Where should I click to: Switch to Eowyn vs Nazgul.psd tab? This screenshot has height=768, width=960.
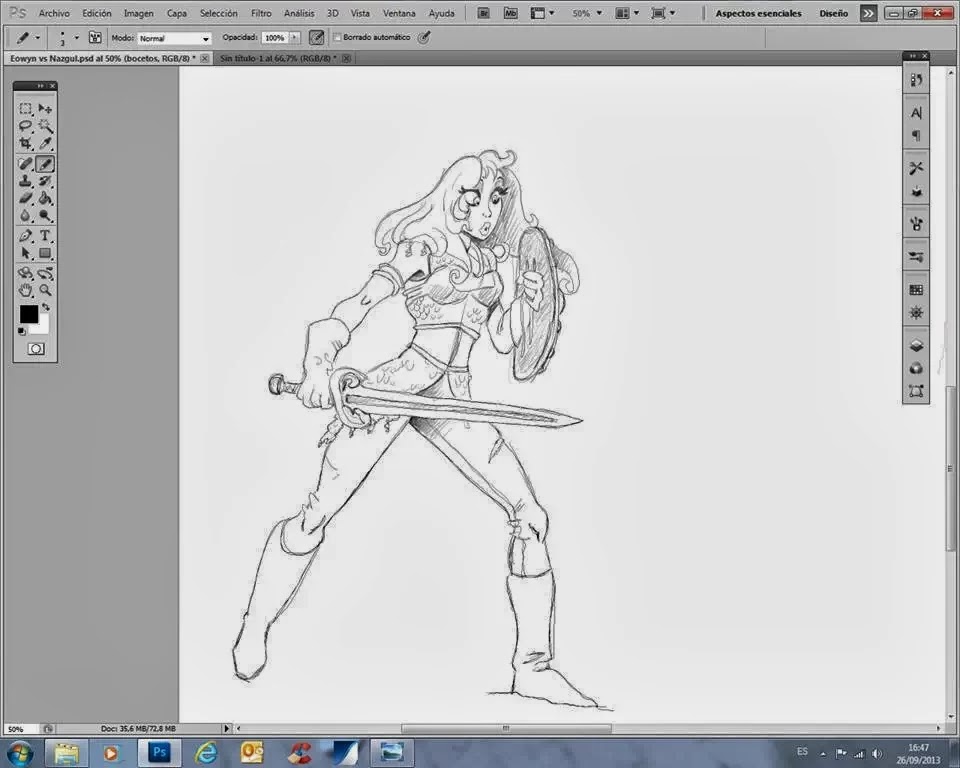pos(103,58)
